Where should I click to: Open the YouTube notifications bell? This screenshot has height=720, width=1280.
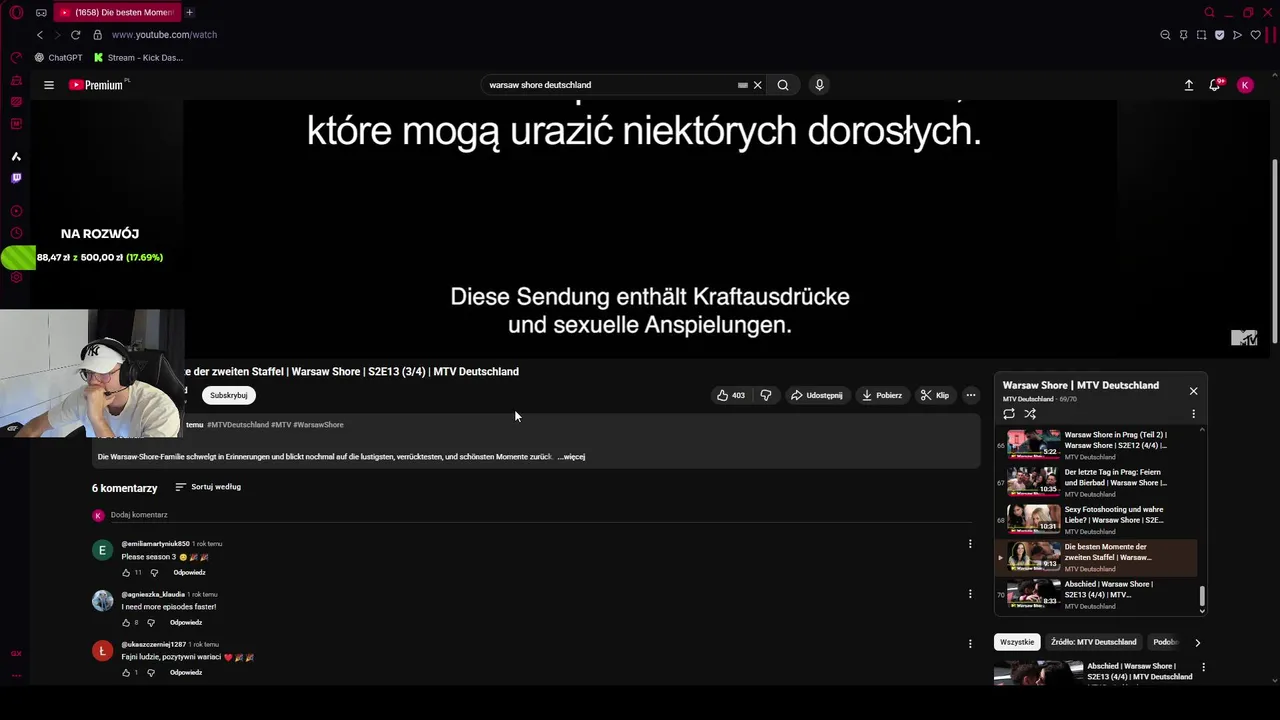click(1215, 85)
